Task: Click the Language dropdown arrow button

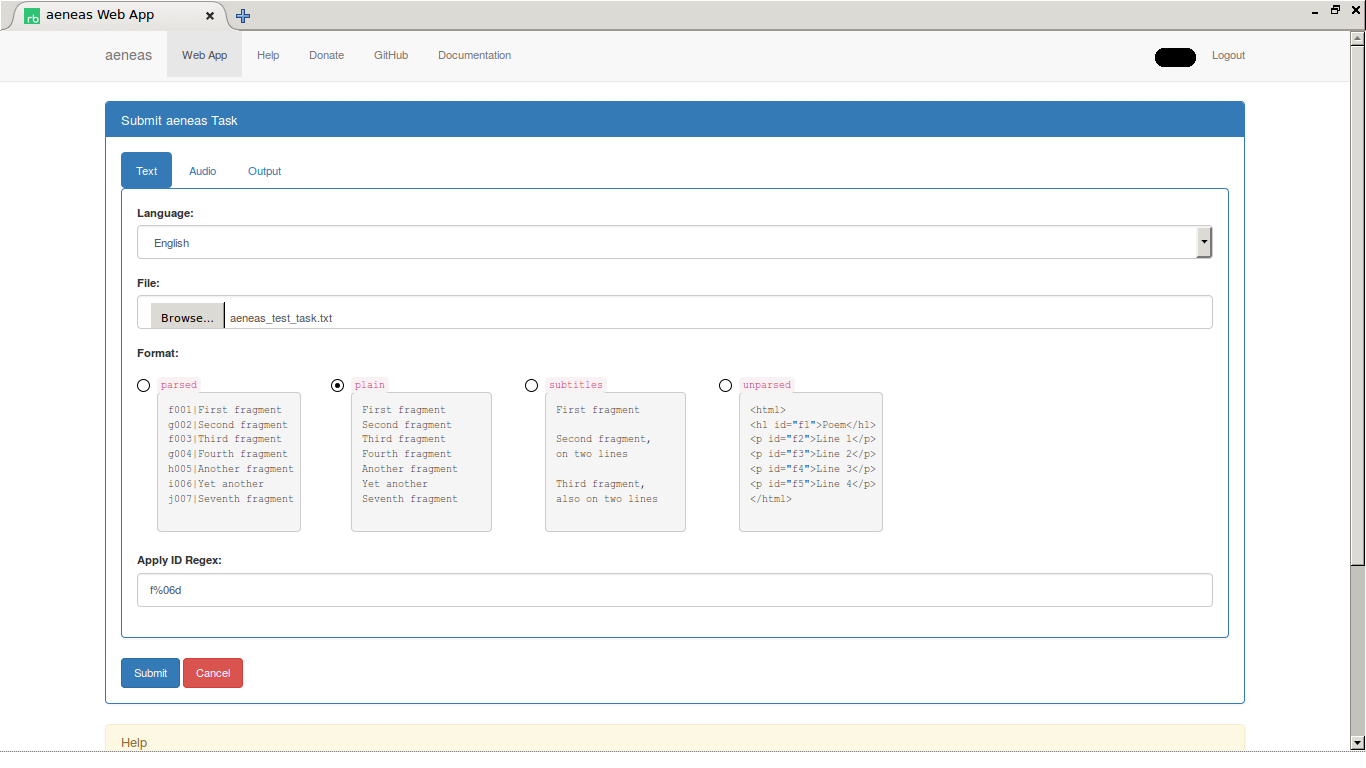Action: tap(1204, 242)
